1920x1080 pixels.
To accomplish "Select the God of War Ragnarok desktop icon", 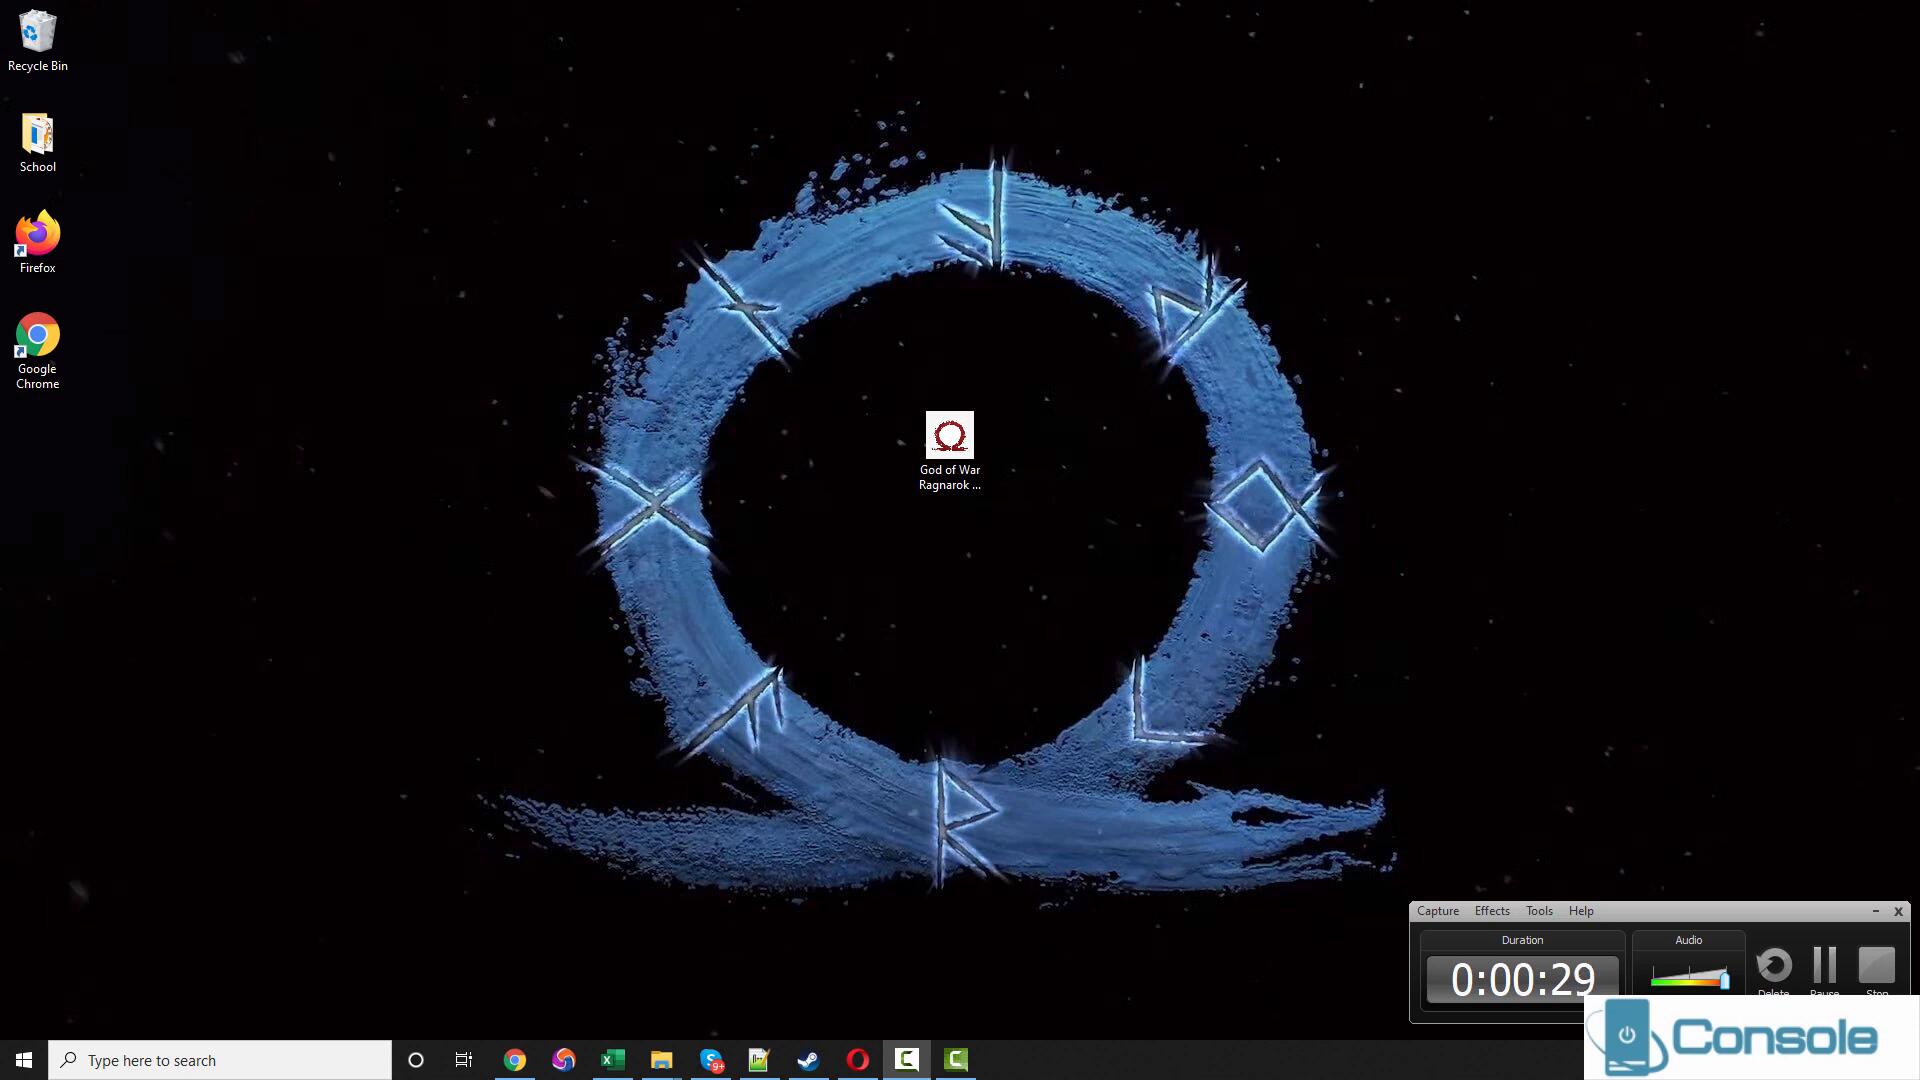I will point(949,437).
